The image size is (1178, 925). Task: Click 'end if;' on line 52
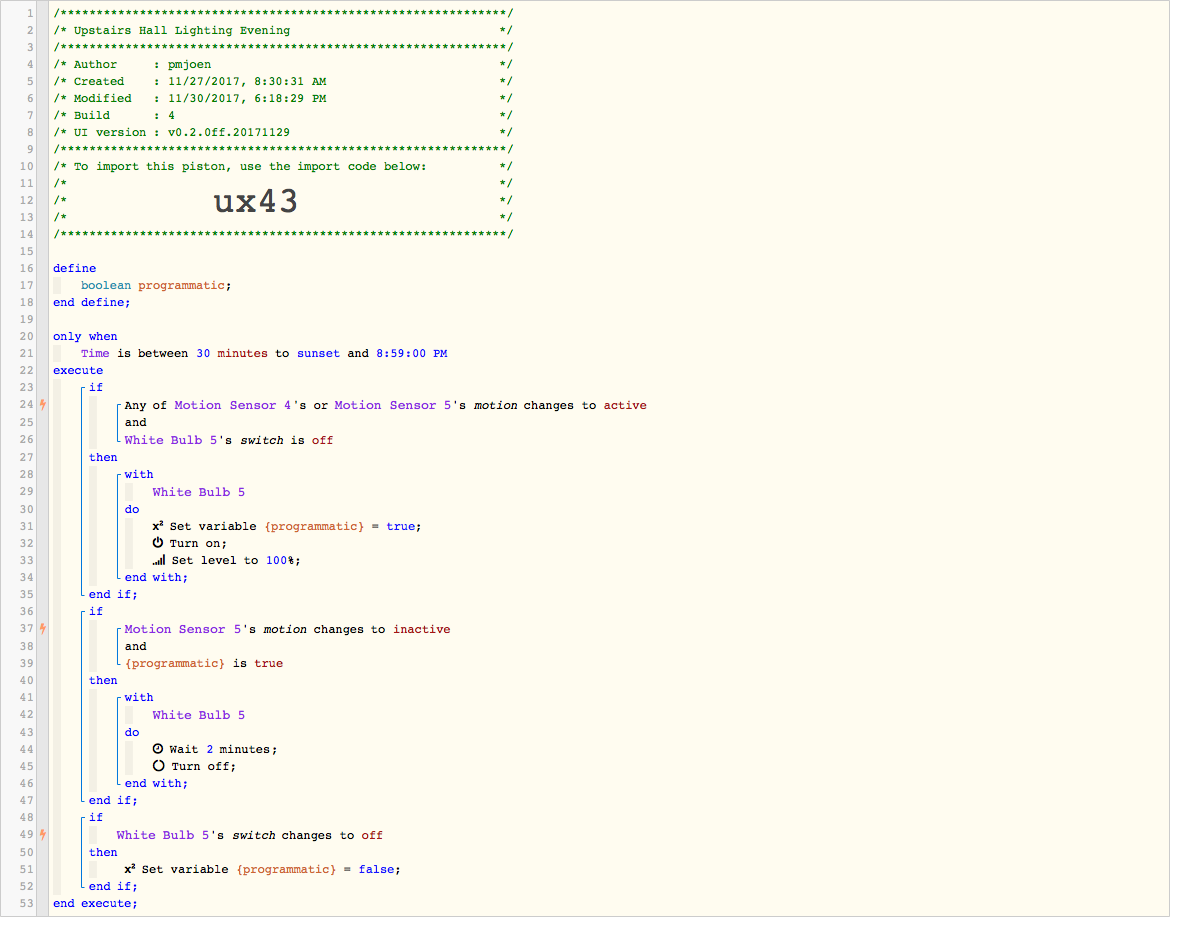click(113, 888)
